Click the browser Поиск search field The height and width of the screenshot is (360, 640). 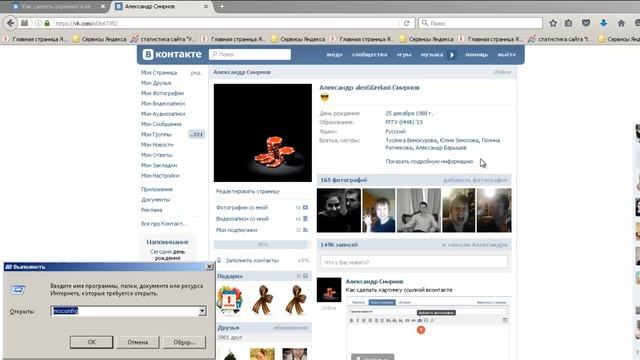pos(480,23)
